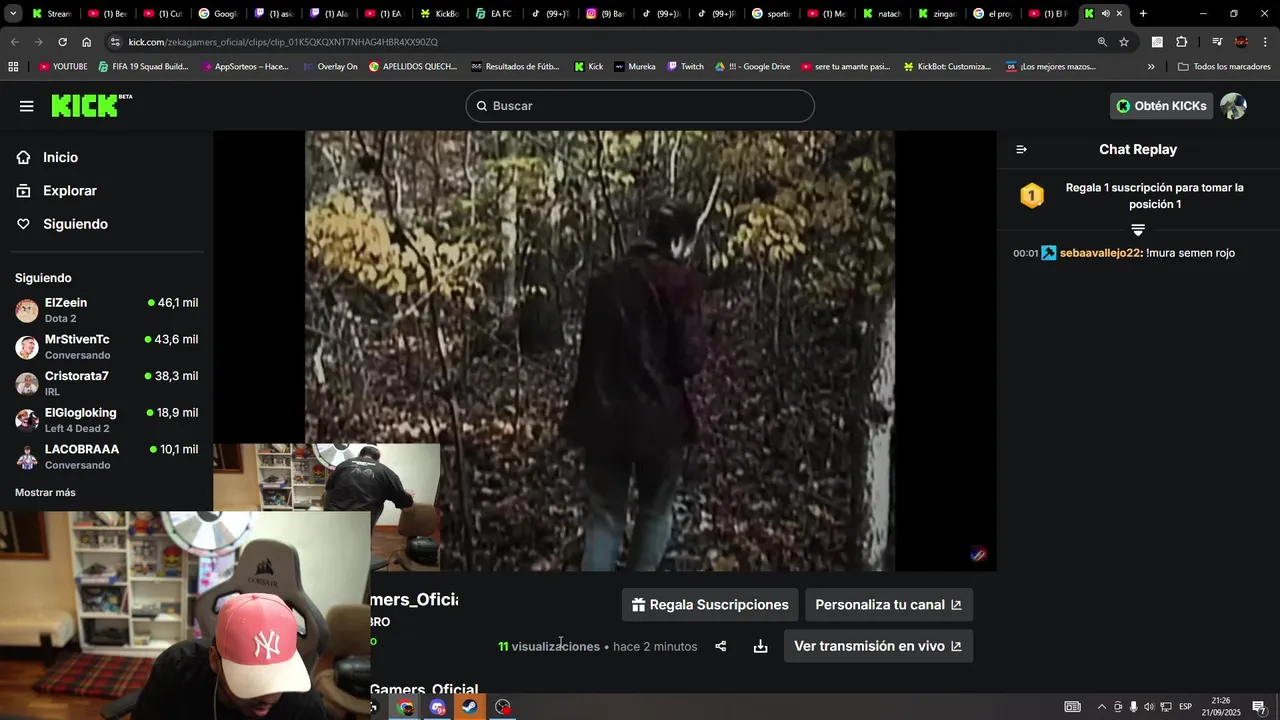The height and width of the screenshot is (720, 1280).
Task: Open Siguiendo in sidebar
Action: tap(75, 224)
